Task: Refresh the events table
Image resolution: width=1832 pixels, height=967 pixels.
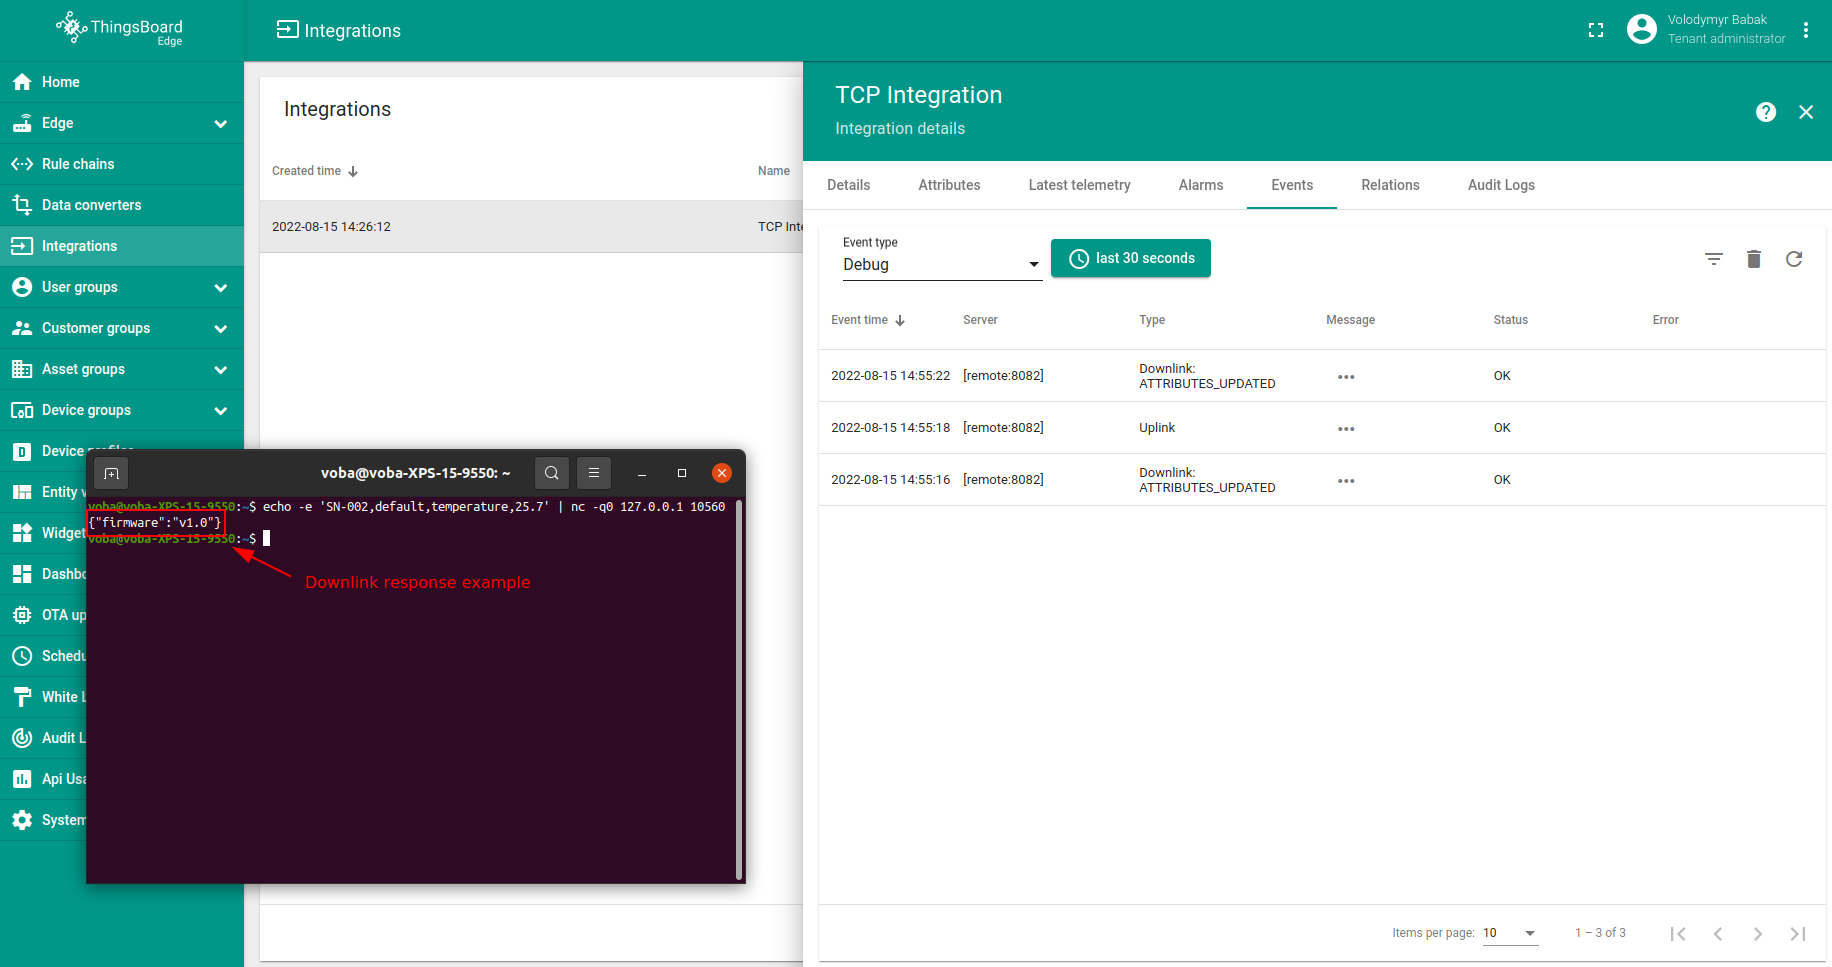Action: (x=1794, y=259)
